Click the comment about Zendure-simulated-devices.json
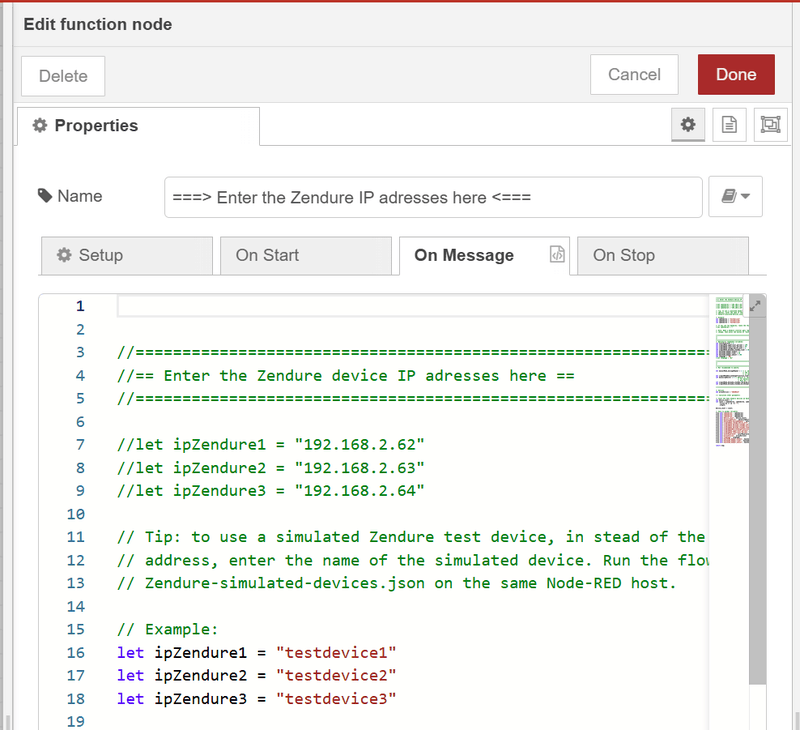The height and width of the screenshot is (730, 800). [x=396, y=583]
